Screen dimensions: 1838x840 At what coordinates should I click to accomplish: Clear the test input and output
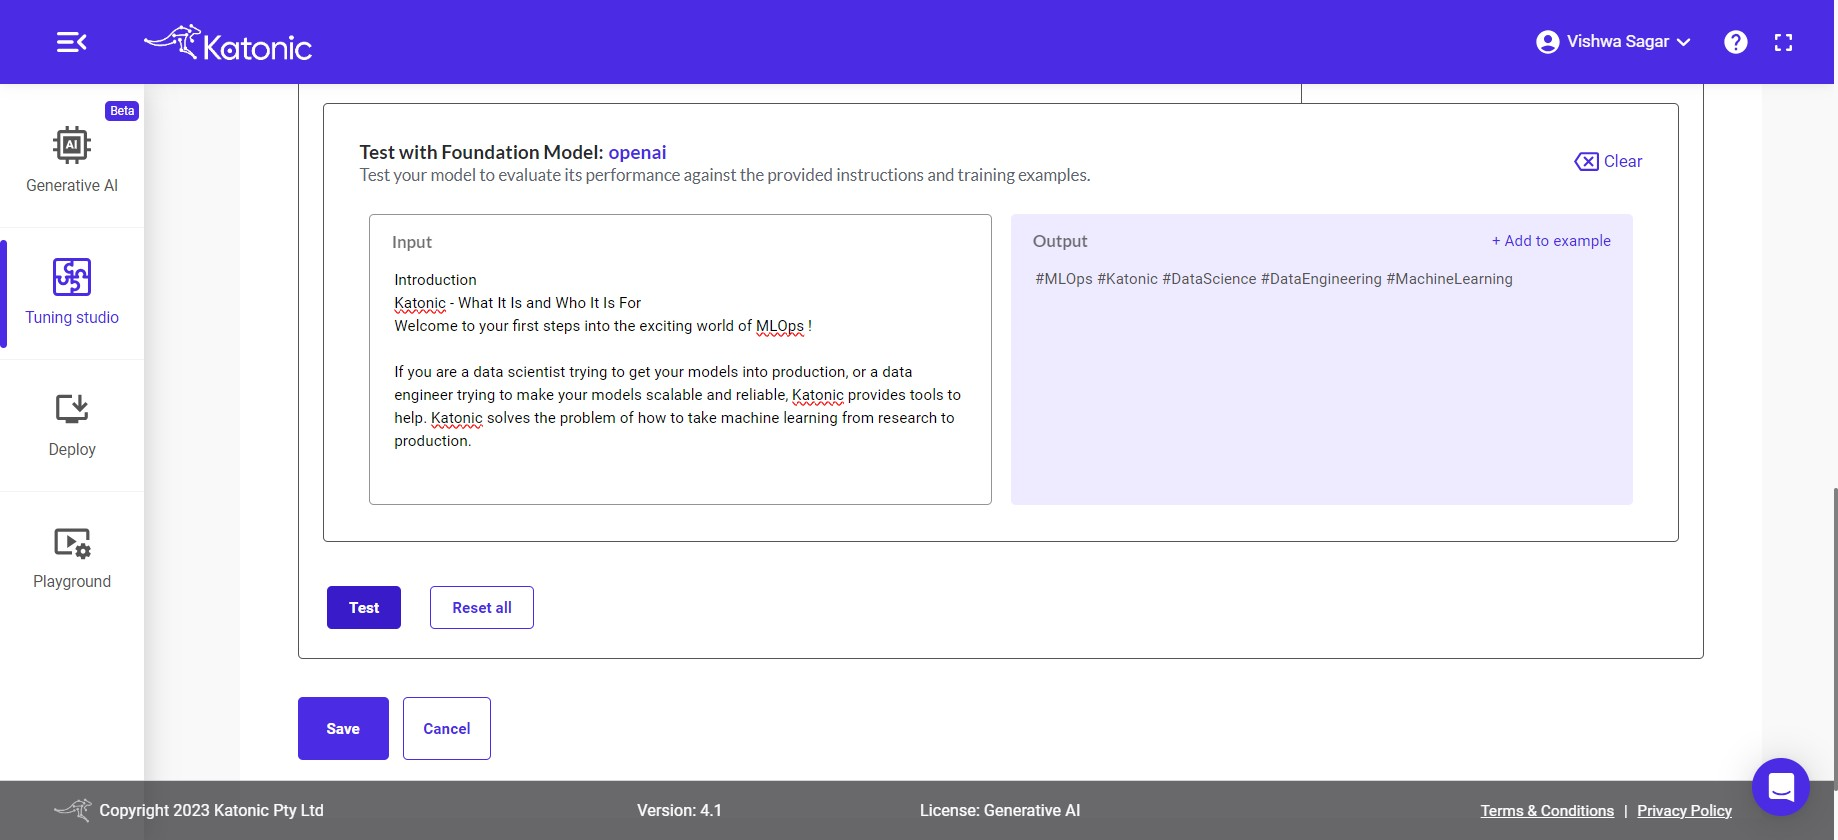click(1608, 161)
